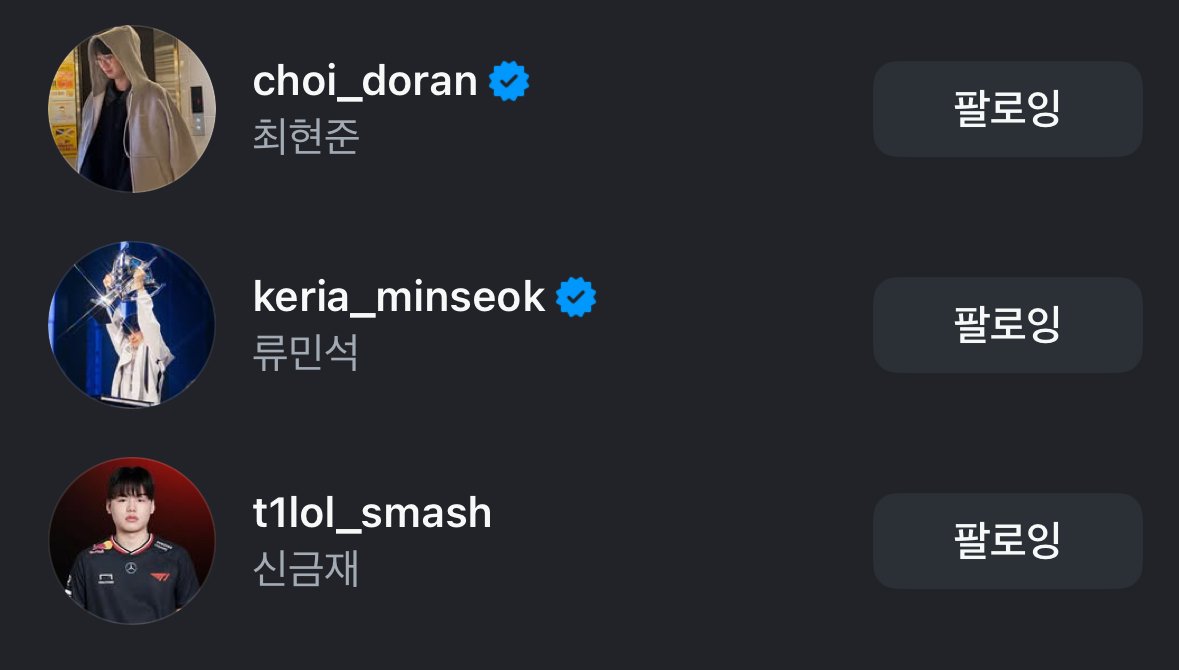
Task: Open choi_doran's profile picture
Action: point(132,109)
